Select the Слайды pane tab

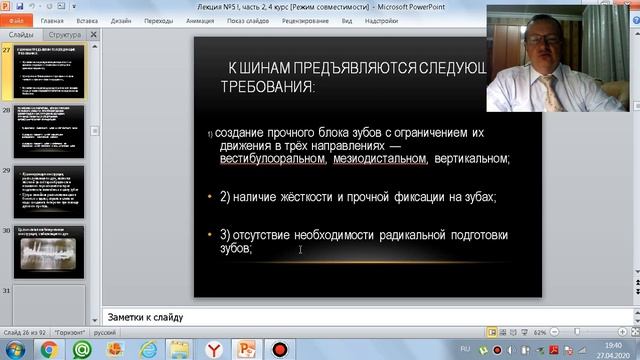click(21, 35)
